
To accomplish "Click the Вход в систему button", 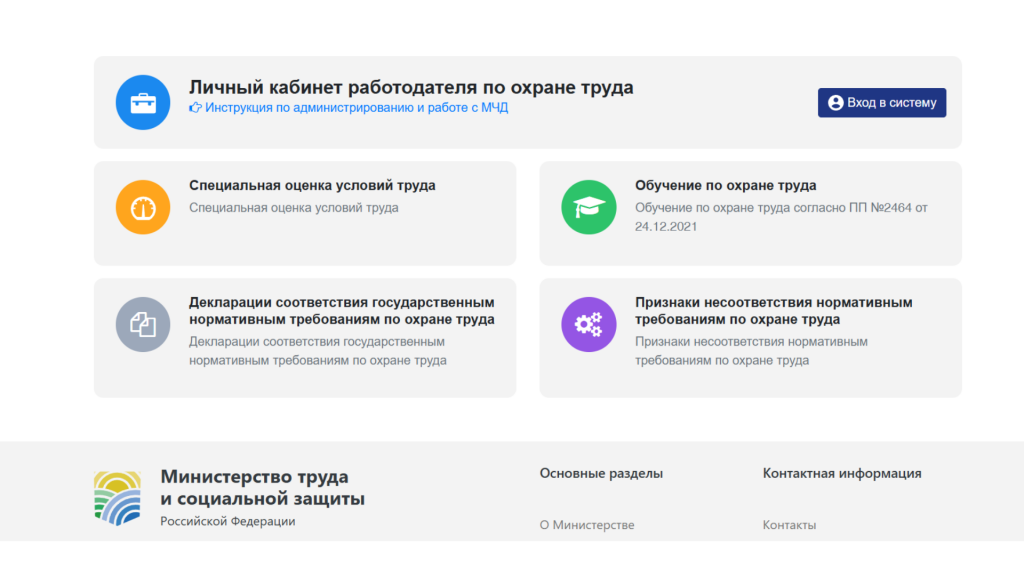I will [x=882, y=103].
